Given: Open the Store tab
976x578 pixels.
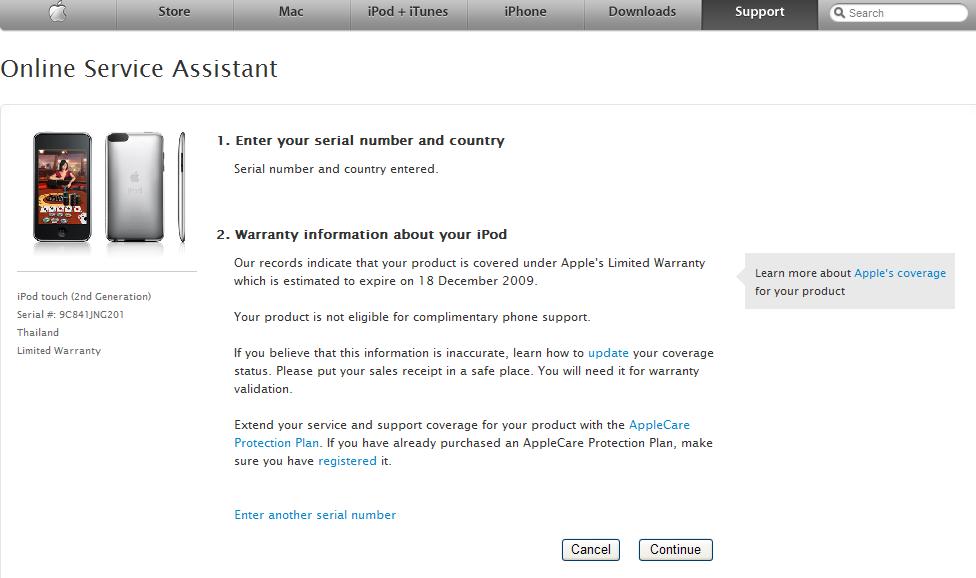Looking at the screenshot, I should pos(174,12).
